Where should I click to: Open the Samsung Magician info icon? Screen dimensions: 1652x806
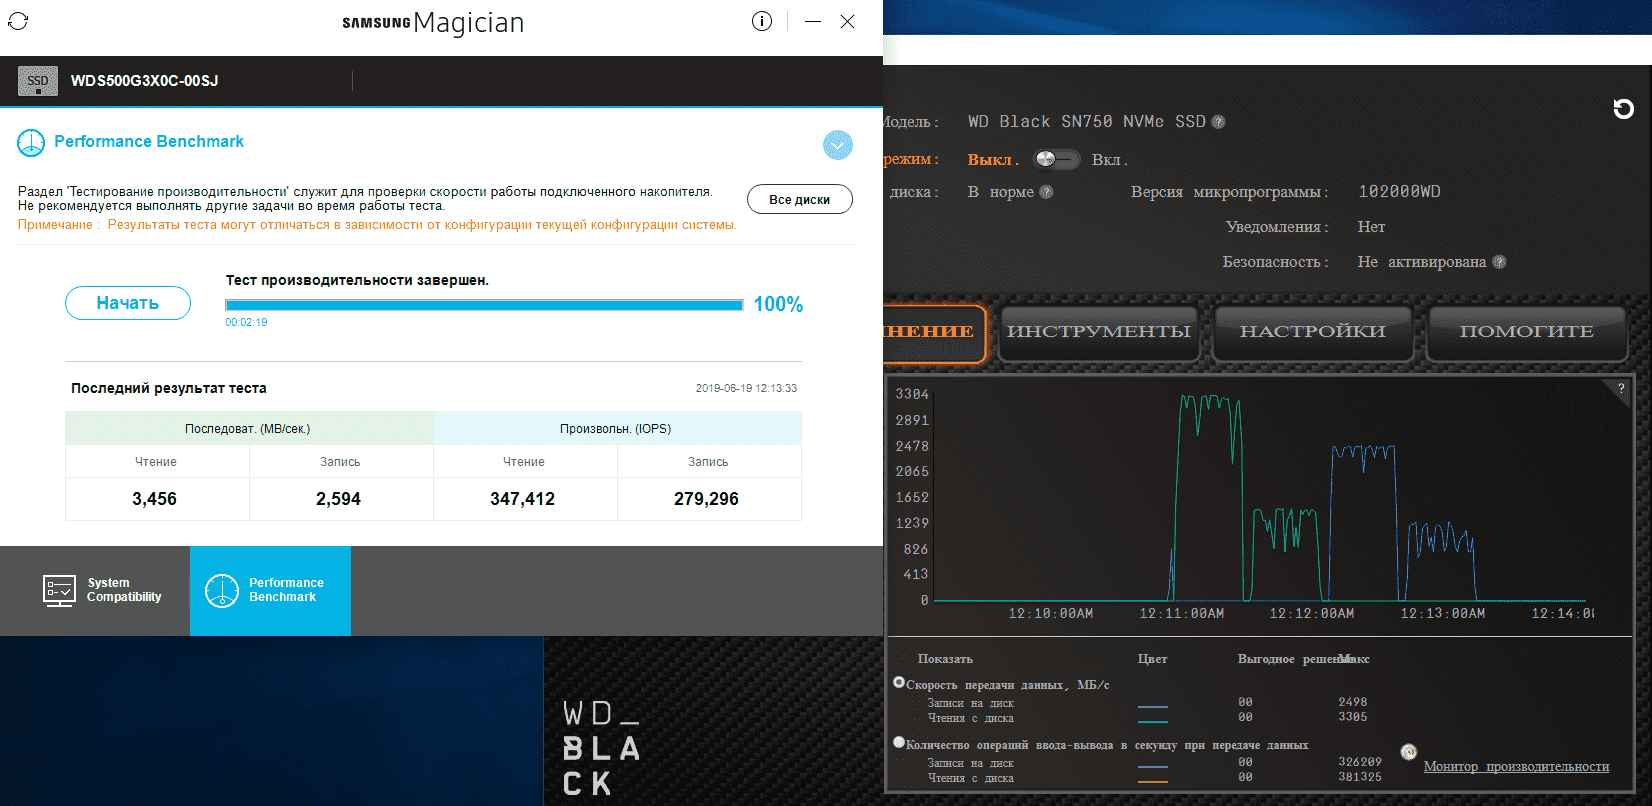point(762,21)
